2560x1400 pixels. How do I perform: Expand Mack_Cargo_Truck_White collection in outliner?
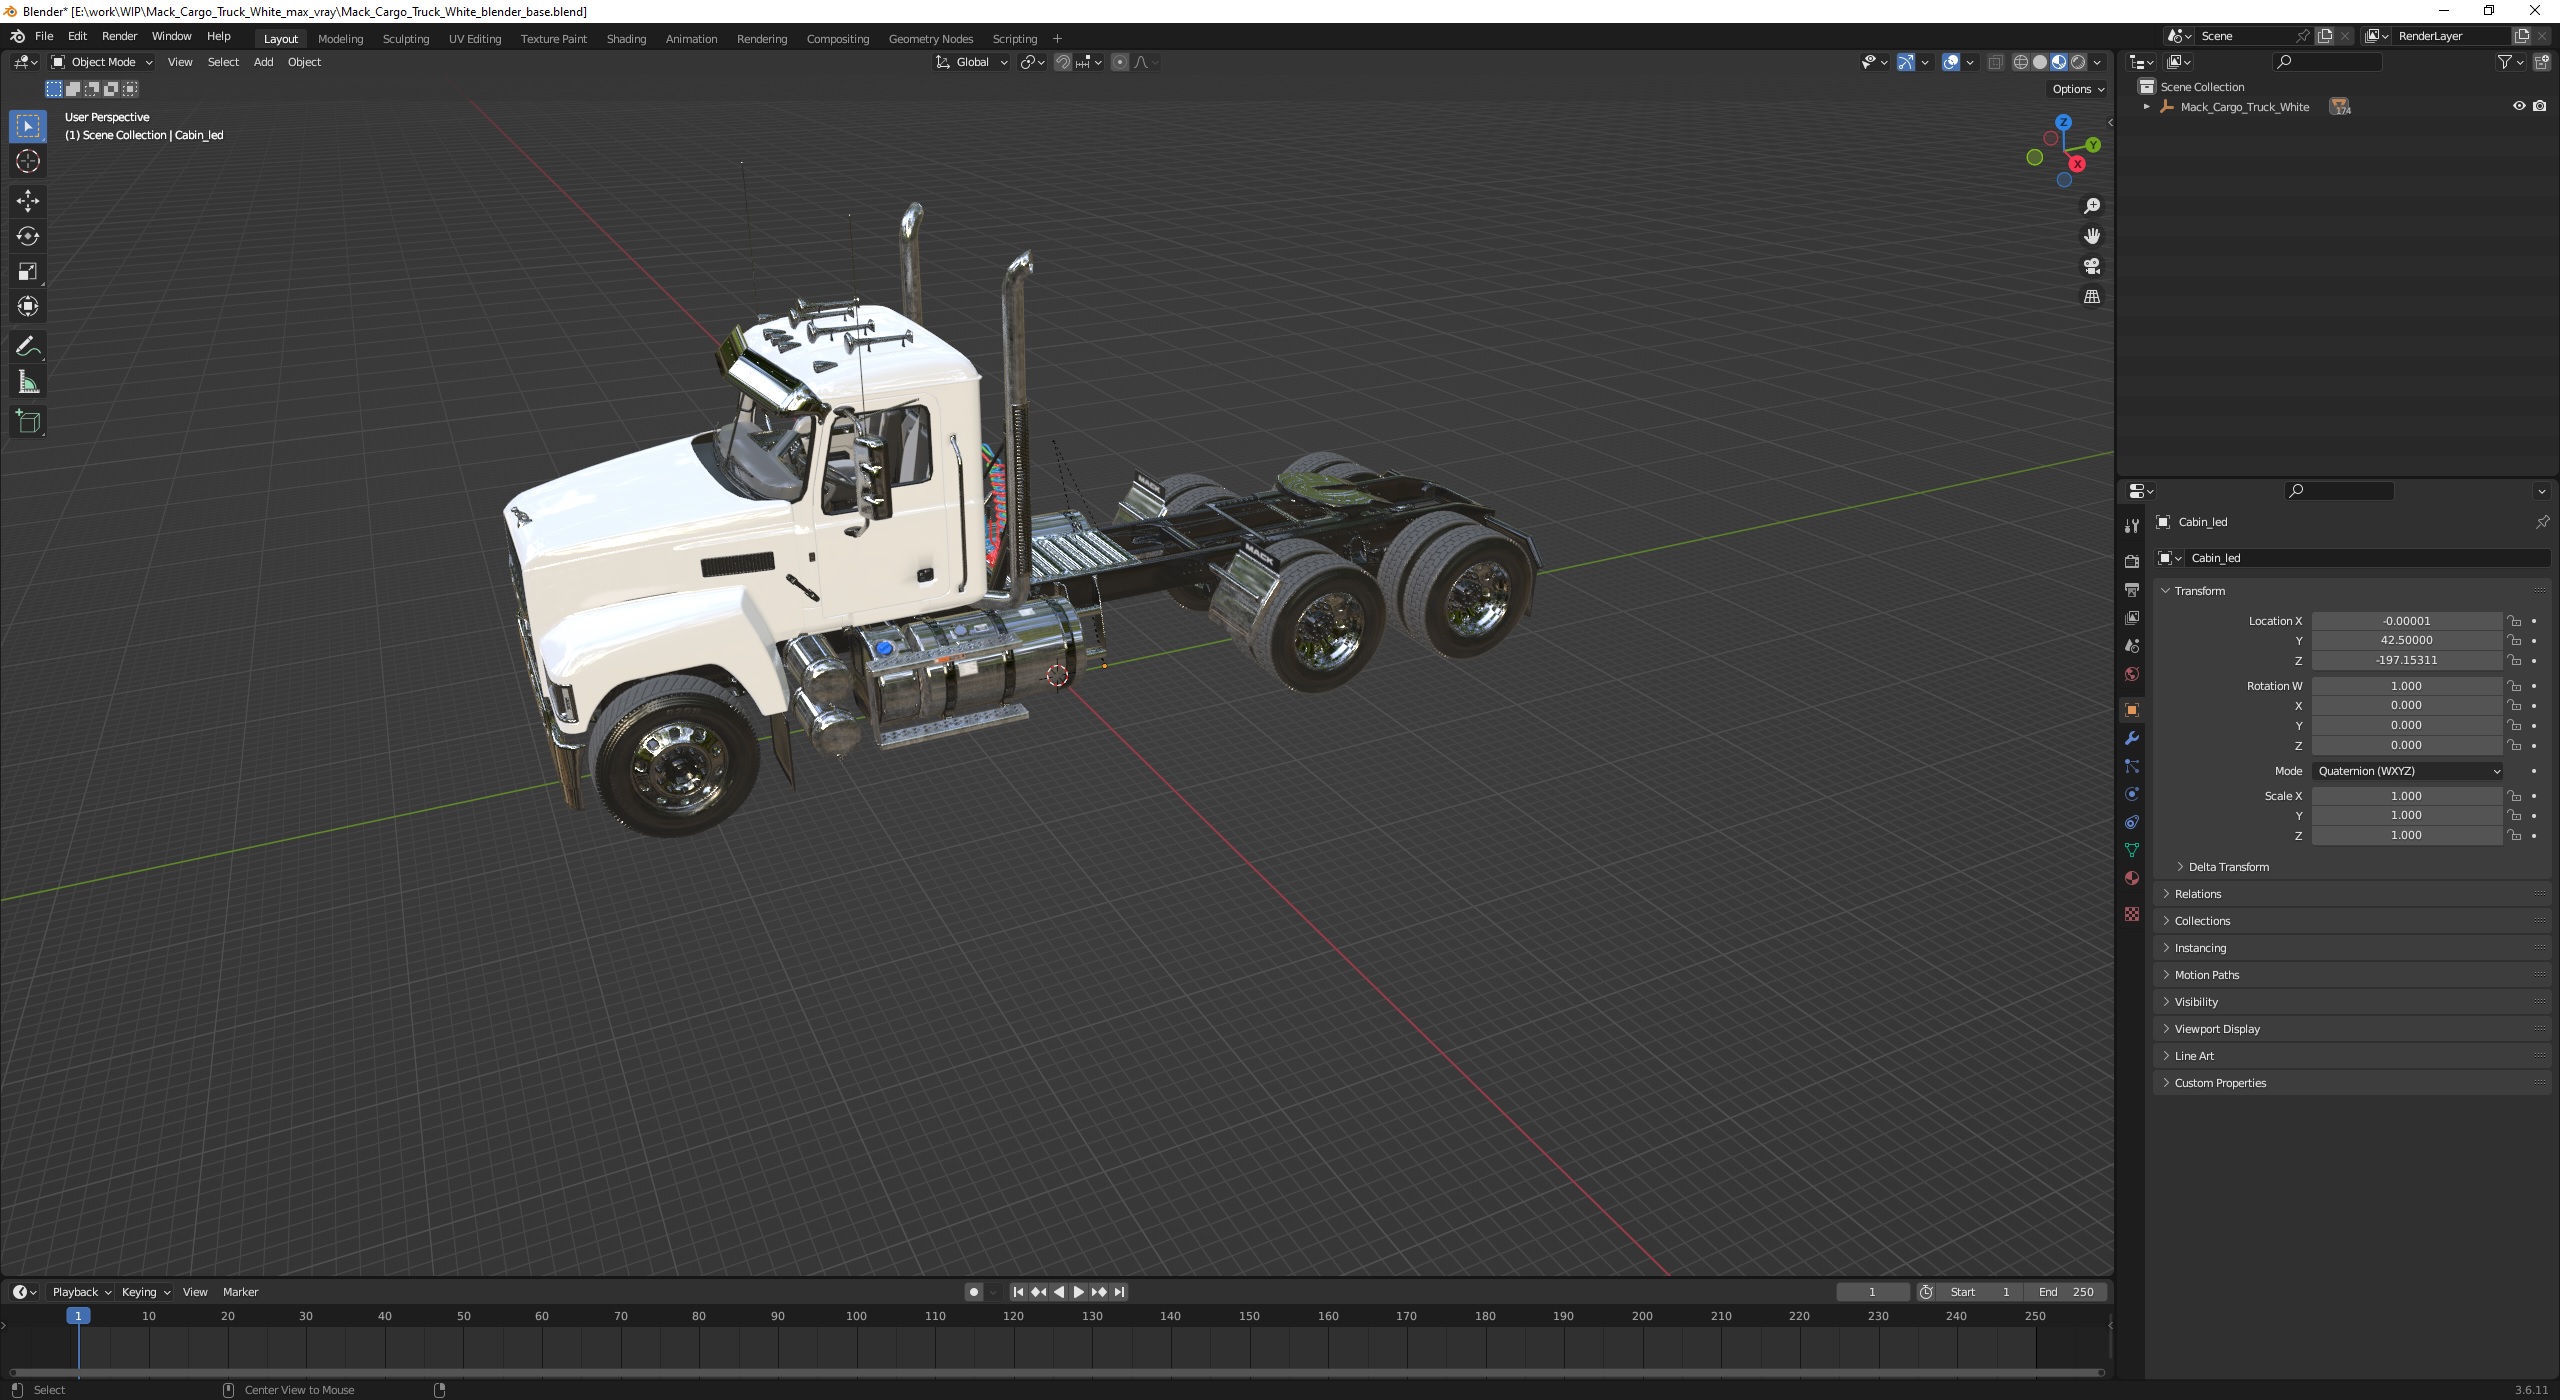click(x=2146, y=107)
